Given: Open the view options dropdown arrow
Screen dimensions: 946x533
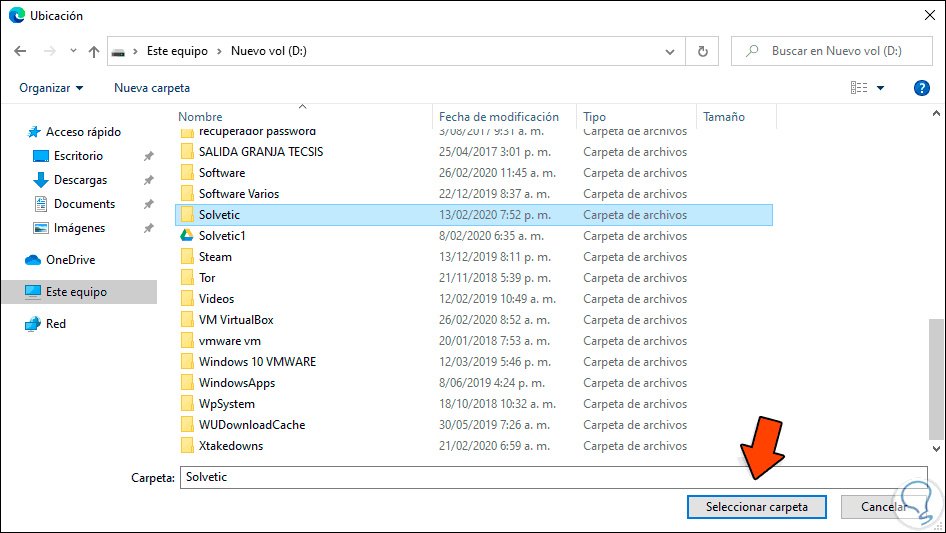Looking at the screenshot, I should click(881, 88).
